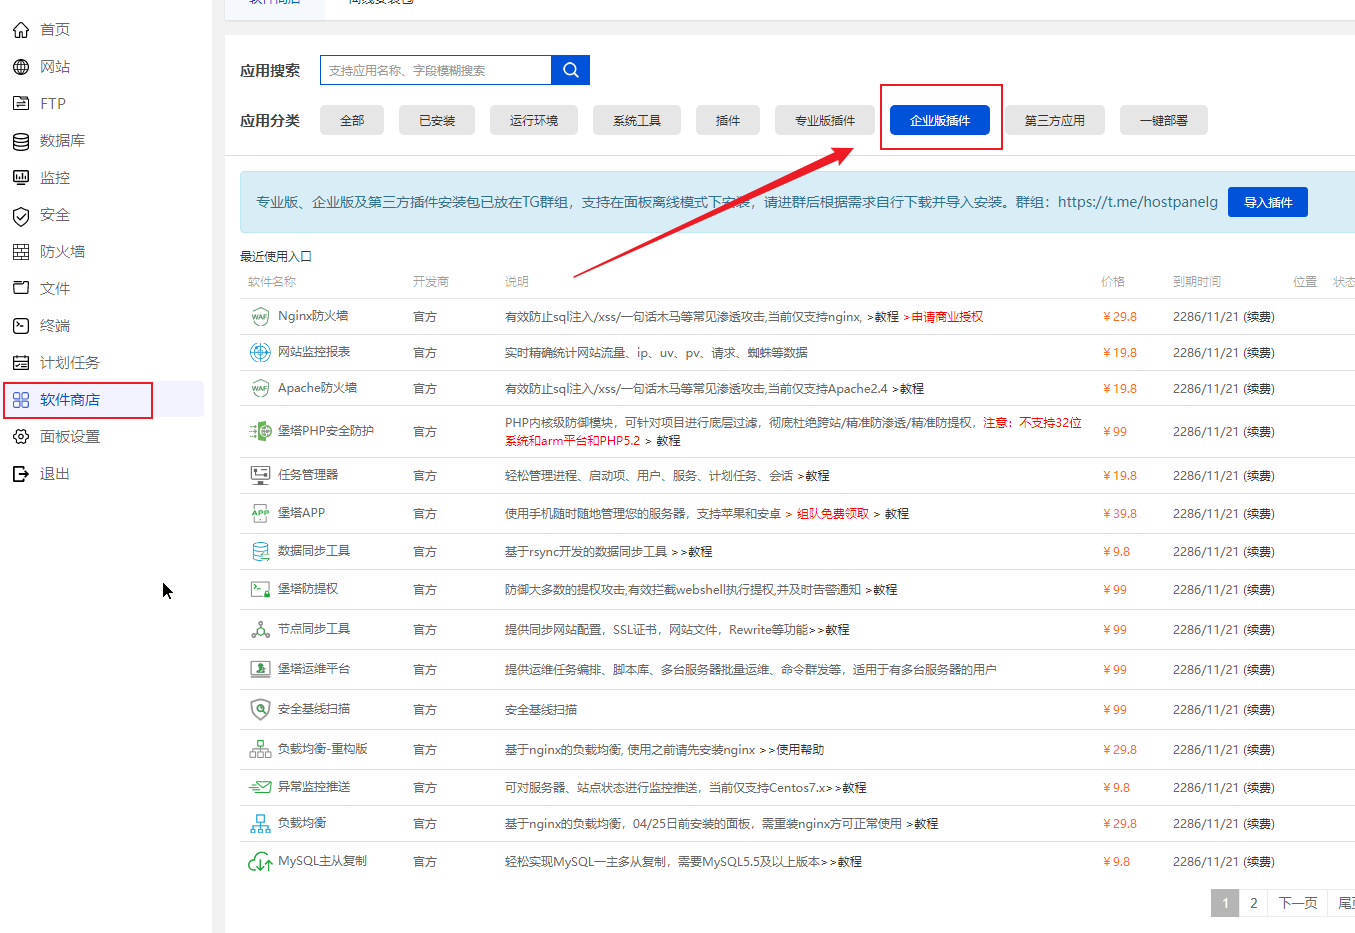
Task: Click the Nginx防火墙 WAF icon
Action: coord(260,317)
